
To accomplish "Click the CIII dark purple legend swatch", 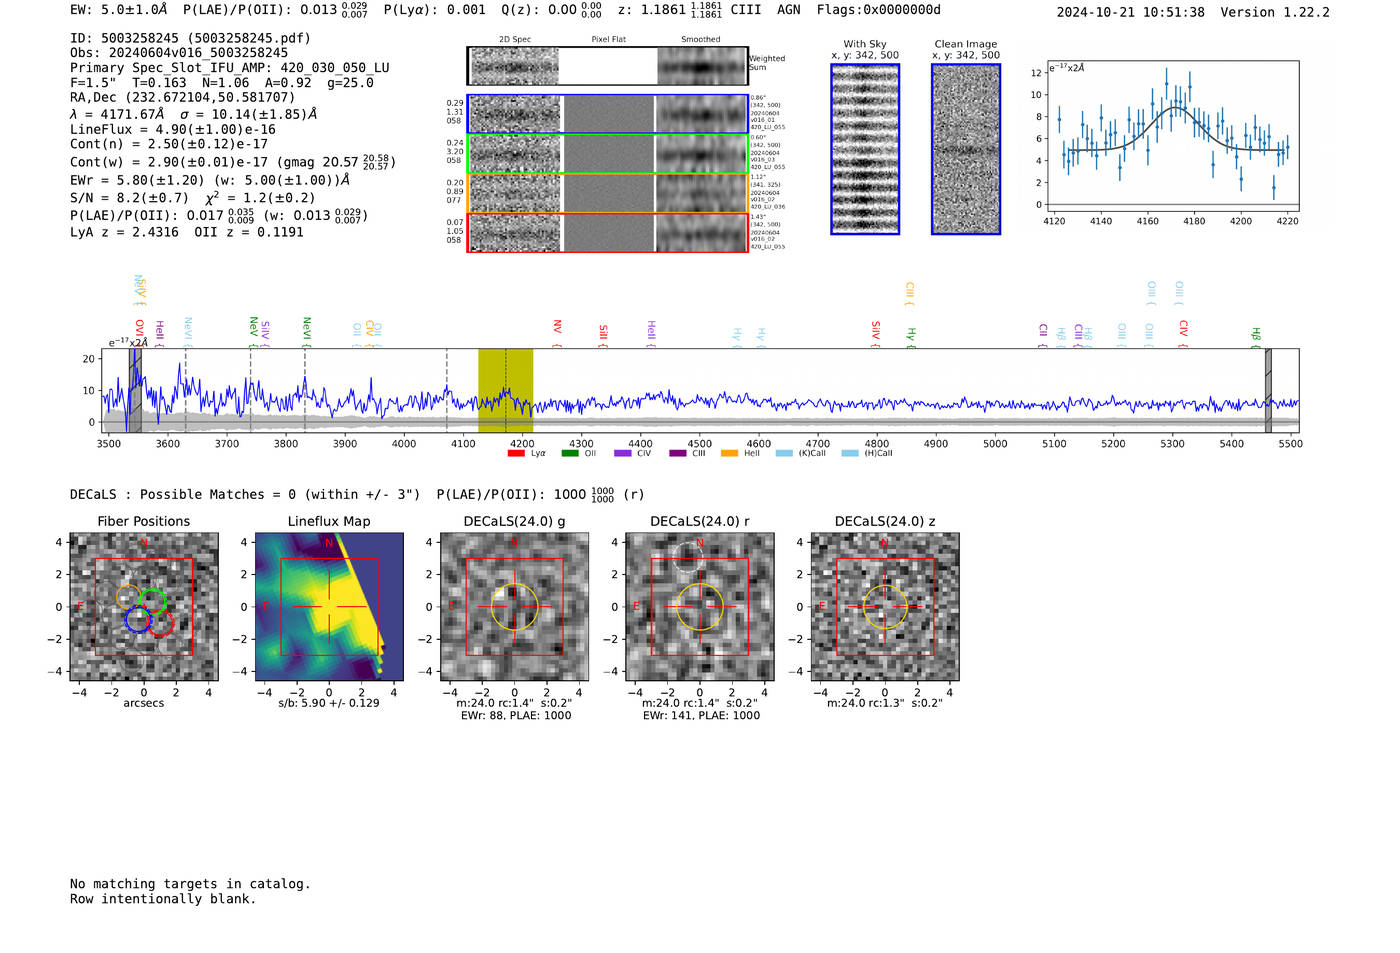I will tap(678, 453).
